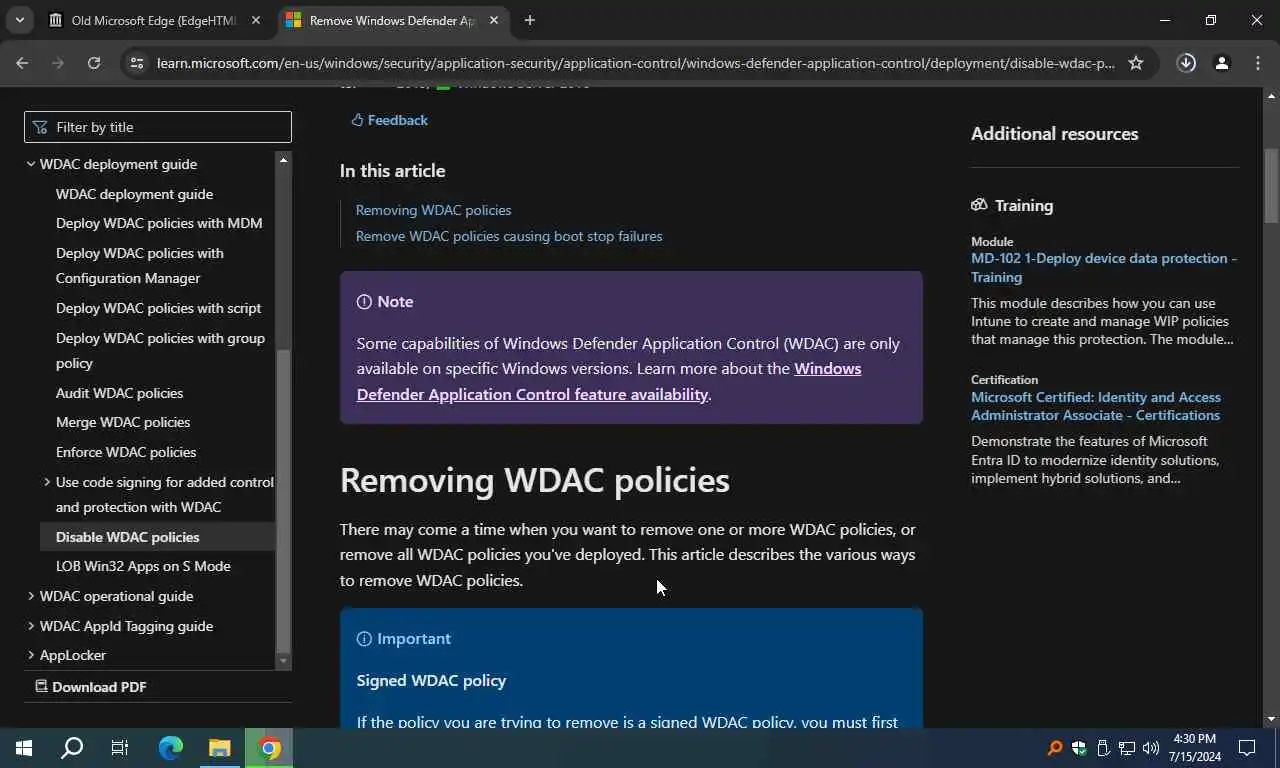Open taskbar Search
This screenshot has width=1280, height=768.
click(72, 748)
